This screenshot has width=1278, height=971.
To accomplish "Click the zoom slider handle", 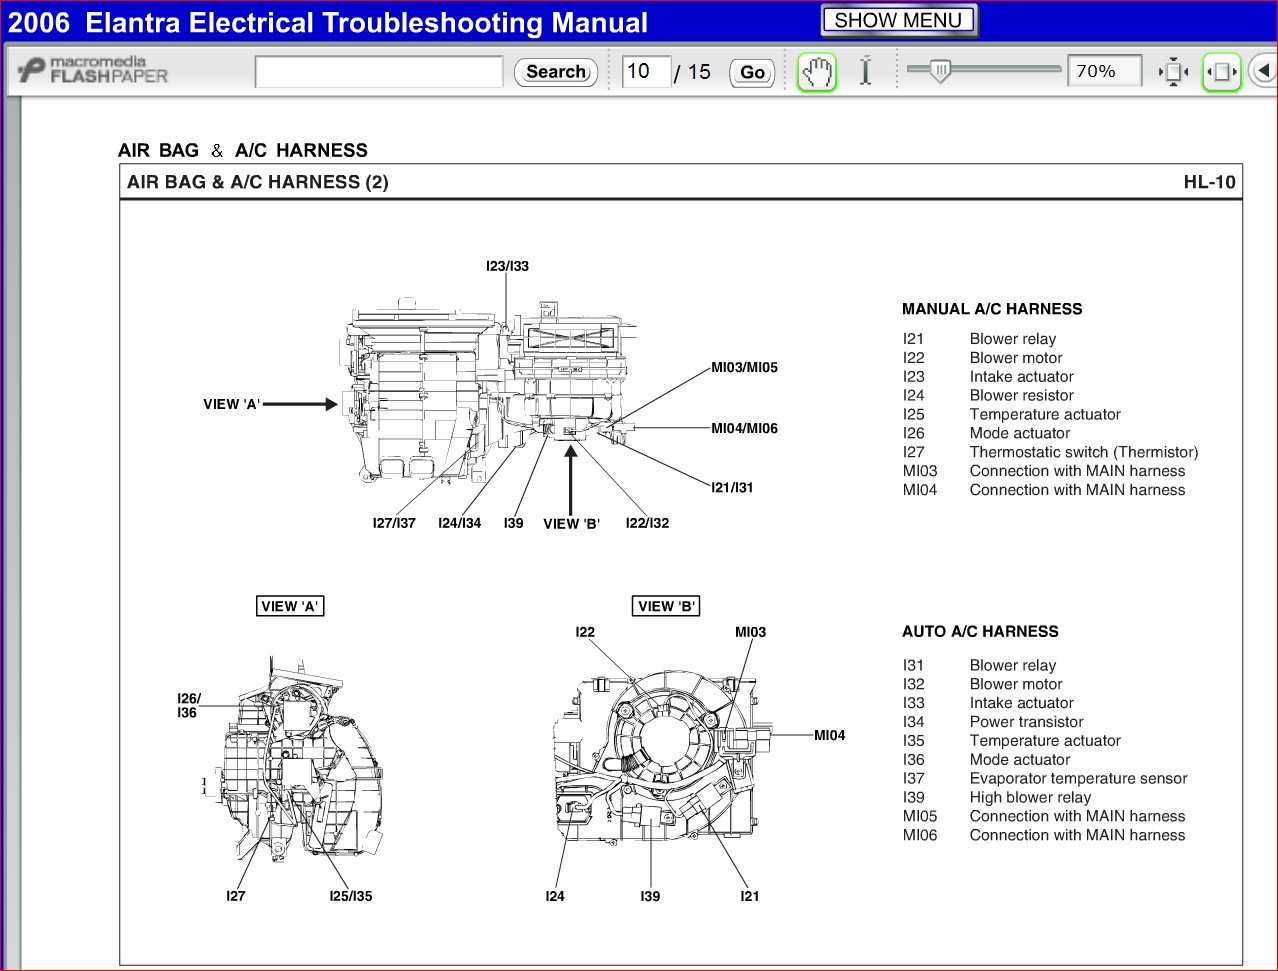I will pos(939,70).
